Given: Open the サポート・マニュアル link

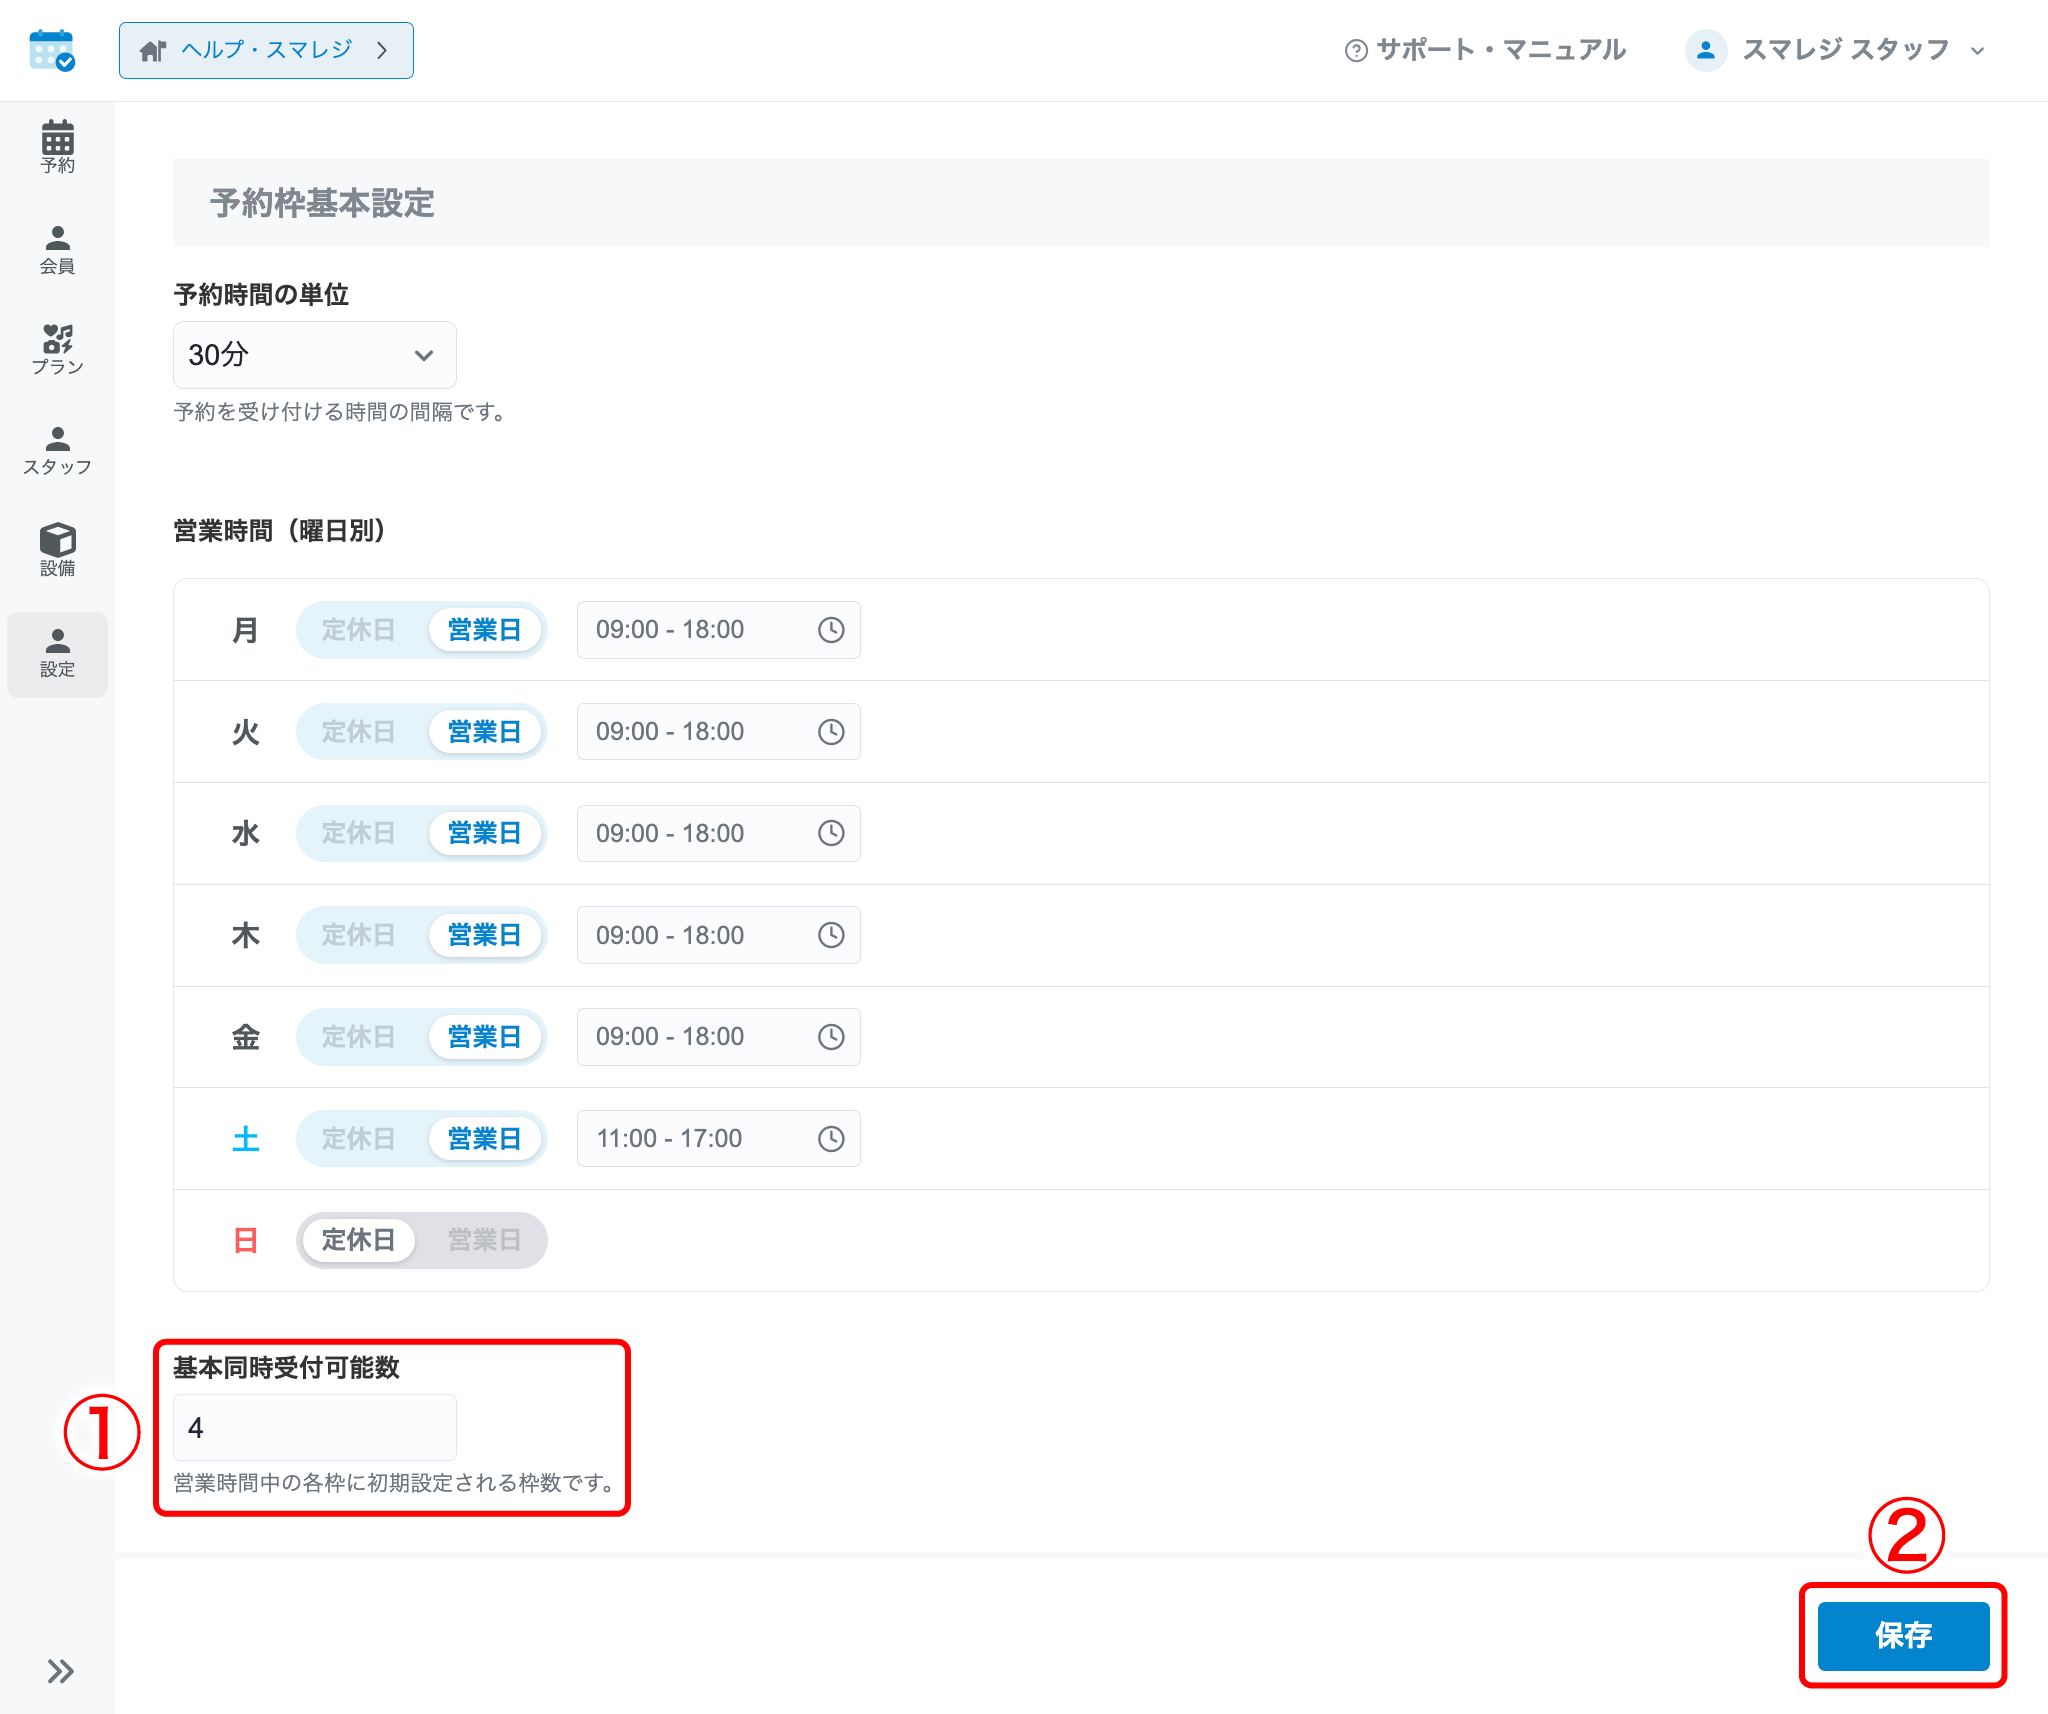Looking at the screenshot, I should point(1486,50).
